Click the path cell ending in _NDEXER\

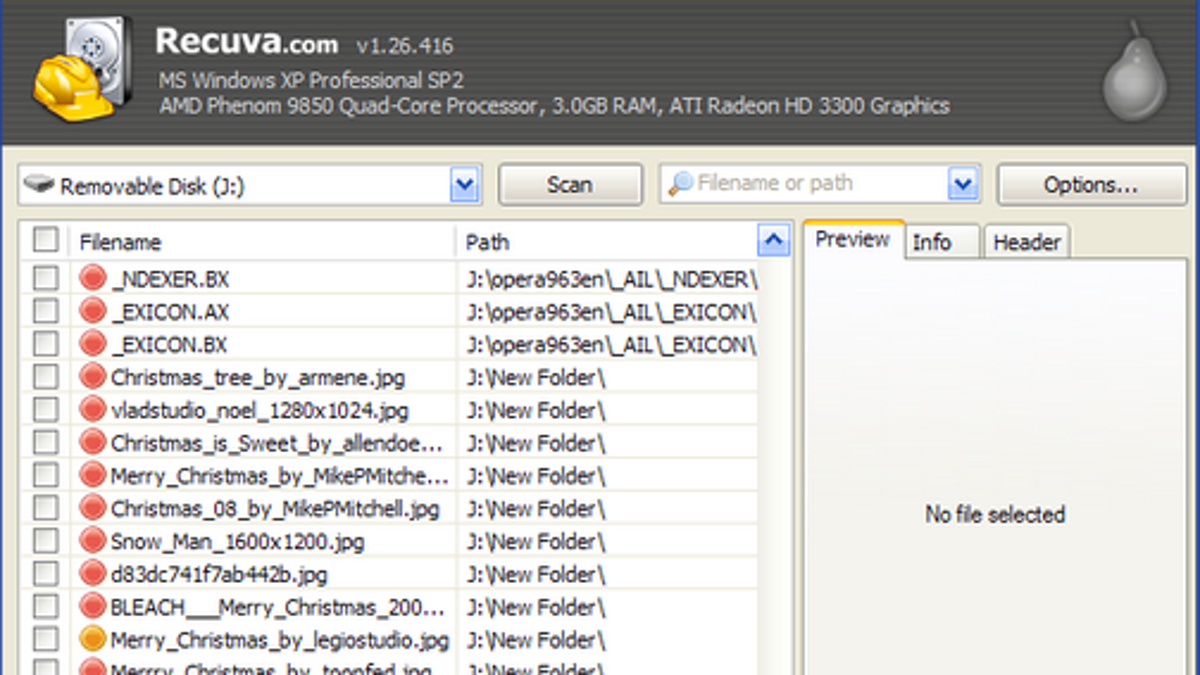pos(611,279)
